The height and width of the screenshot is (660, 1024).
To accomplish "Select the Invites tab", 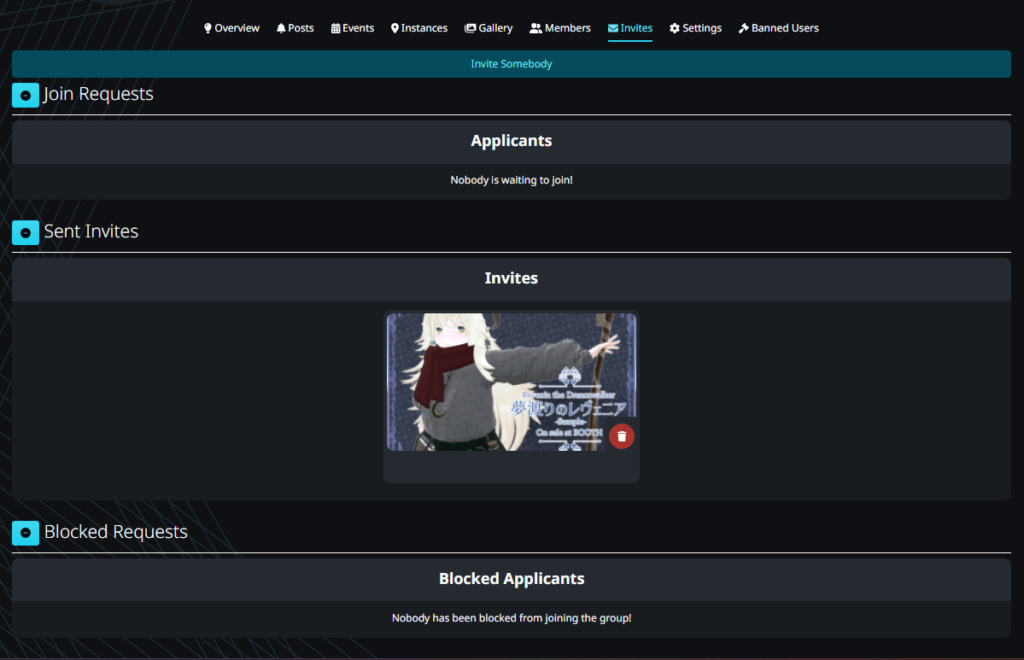I will click(630, 28).
